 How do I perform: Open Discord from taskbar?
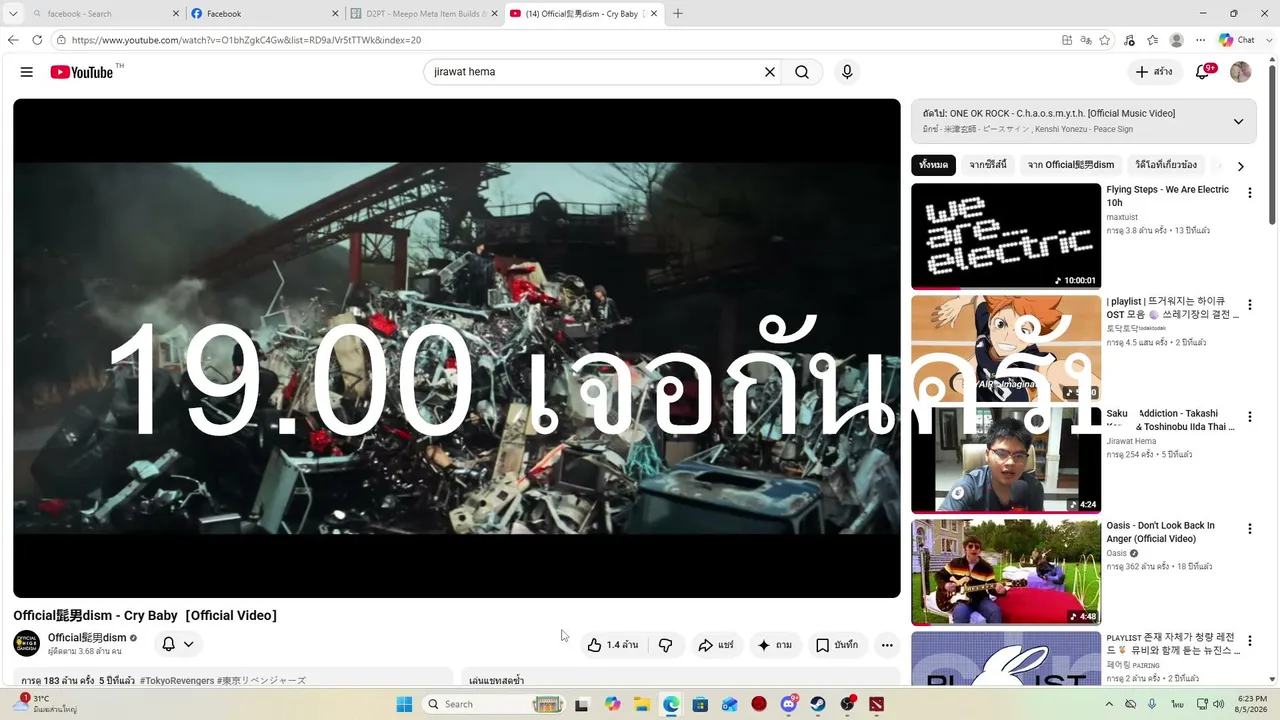(x=788, y=704)
